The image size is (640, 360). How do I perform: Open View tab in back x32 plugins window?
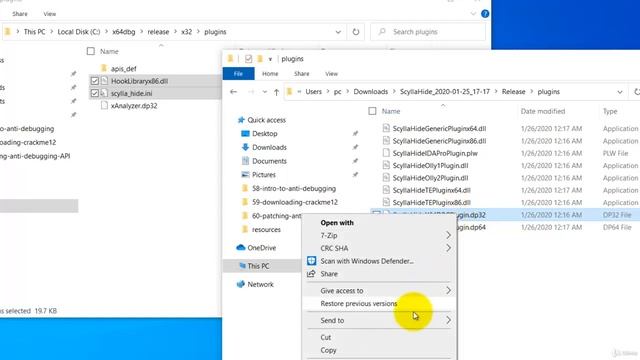point(50,14)
